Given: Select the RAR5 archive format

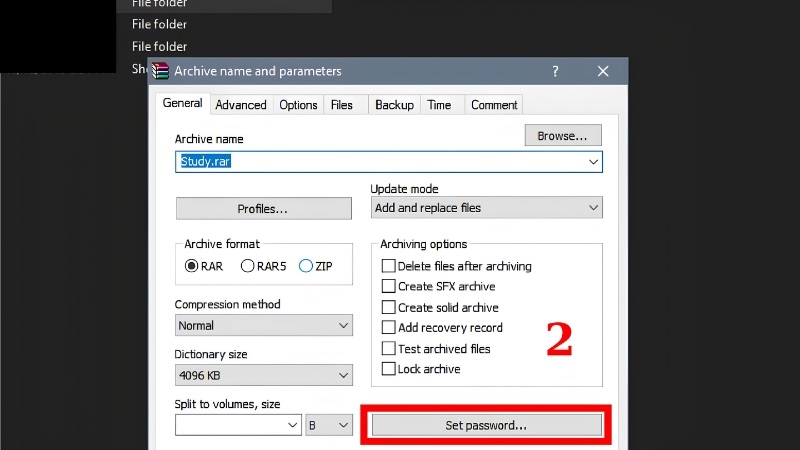Looking at the screenshot, I should (263, 266).
